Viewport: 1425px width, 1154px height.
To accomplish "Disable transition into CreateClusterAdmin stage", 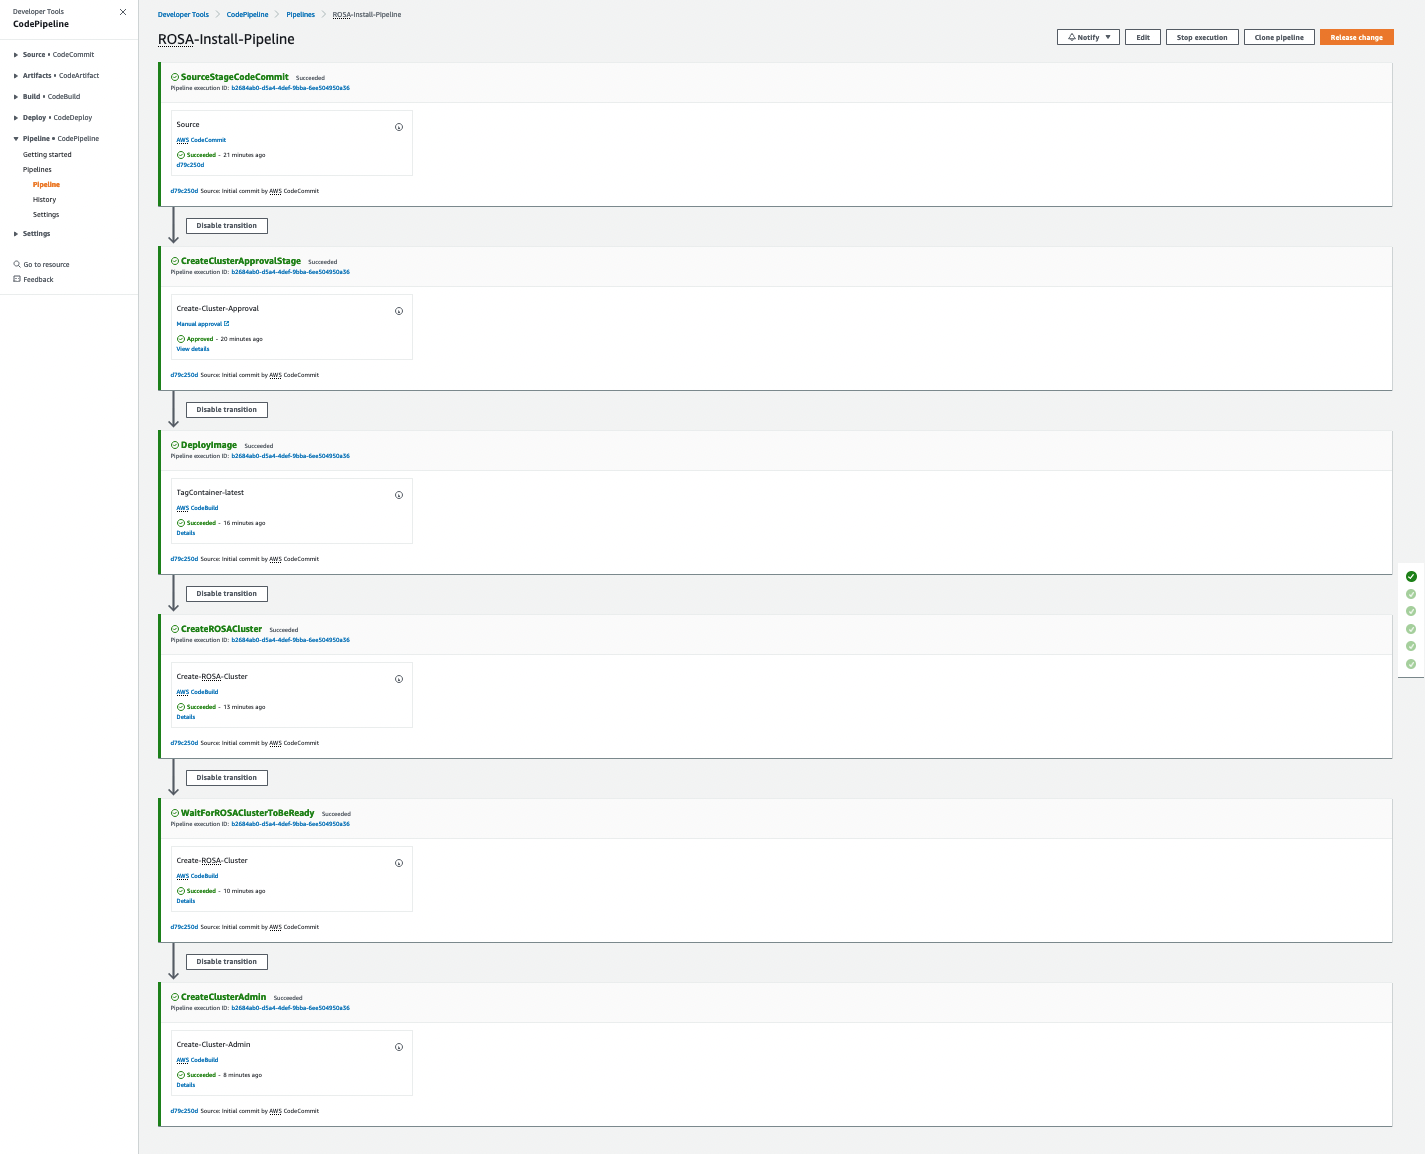I will (227, 962).
